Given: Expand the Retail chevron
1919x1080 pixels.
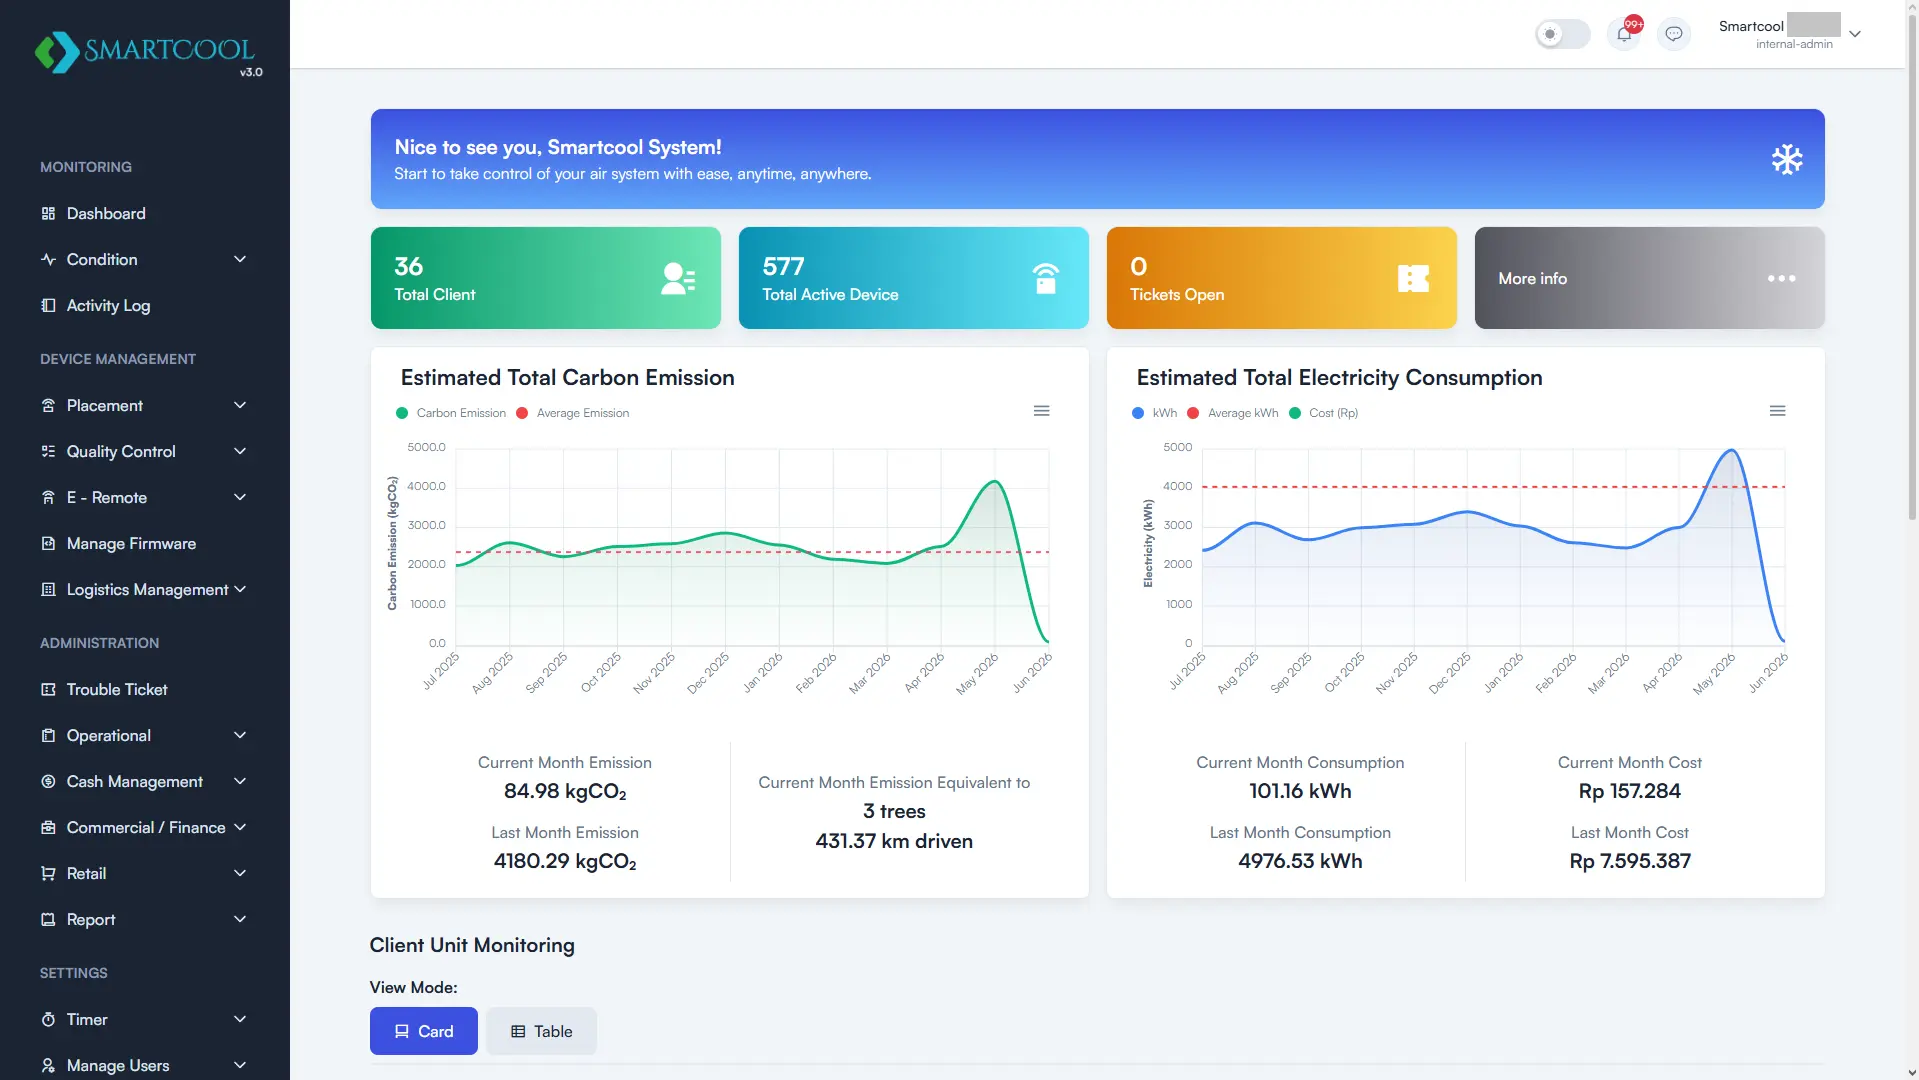Looking at the screenshot, I should point(240,874).
